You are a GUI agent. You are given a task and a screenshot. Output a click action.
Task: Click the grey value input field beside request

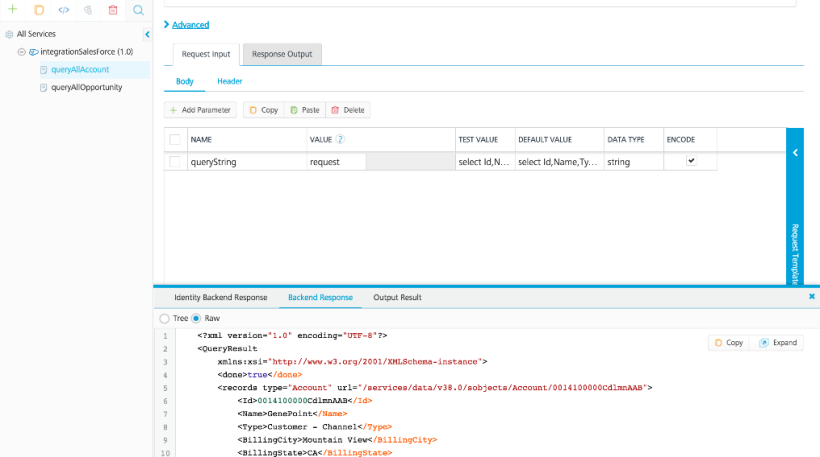tap(411, 162)
